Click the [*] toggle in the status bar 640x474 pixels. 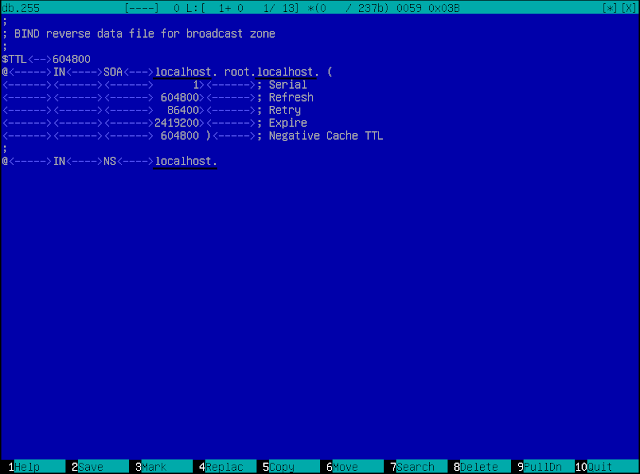tap(610, 8)
